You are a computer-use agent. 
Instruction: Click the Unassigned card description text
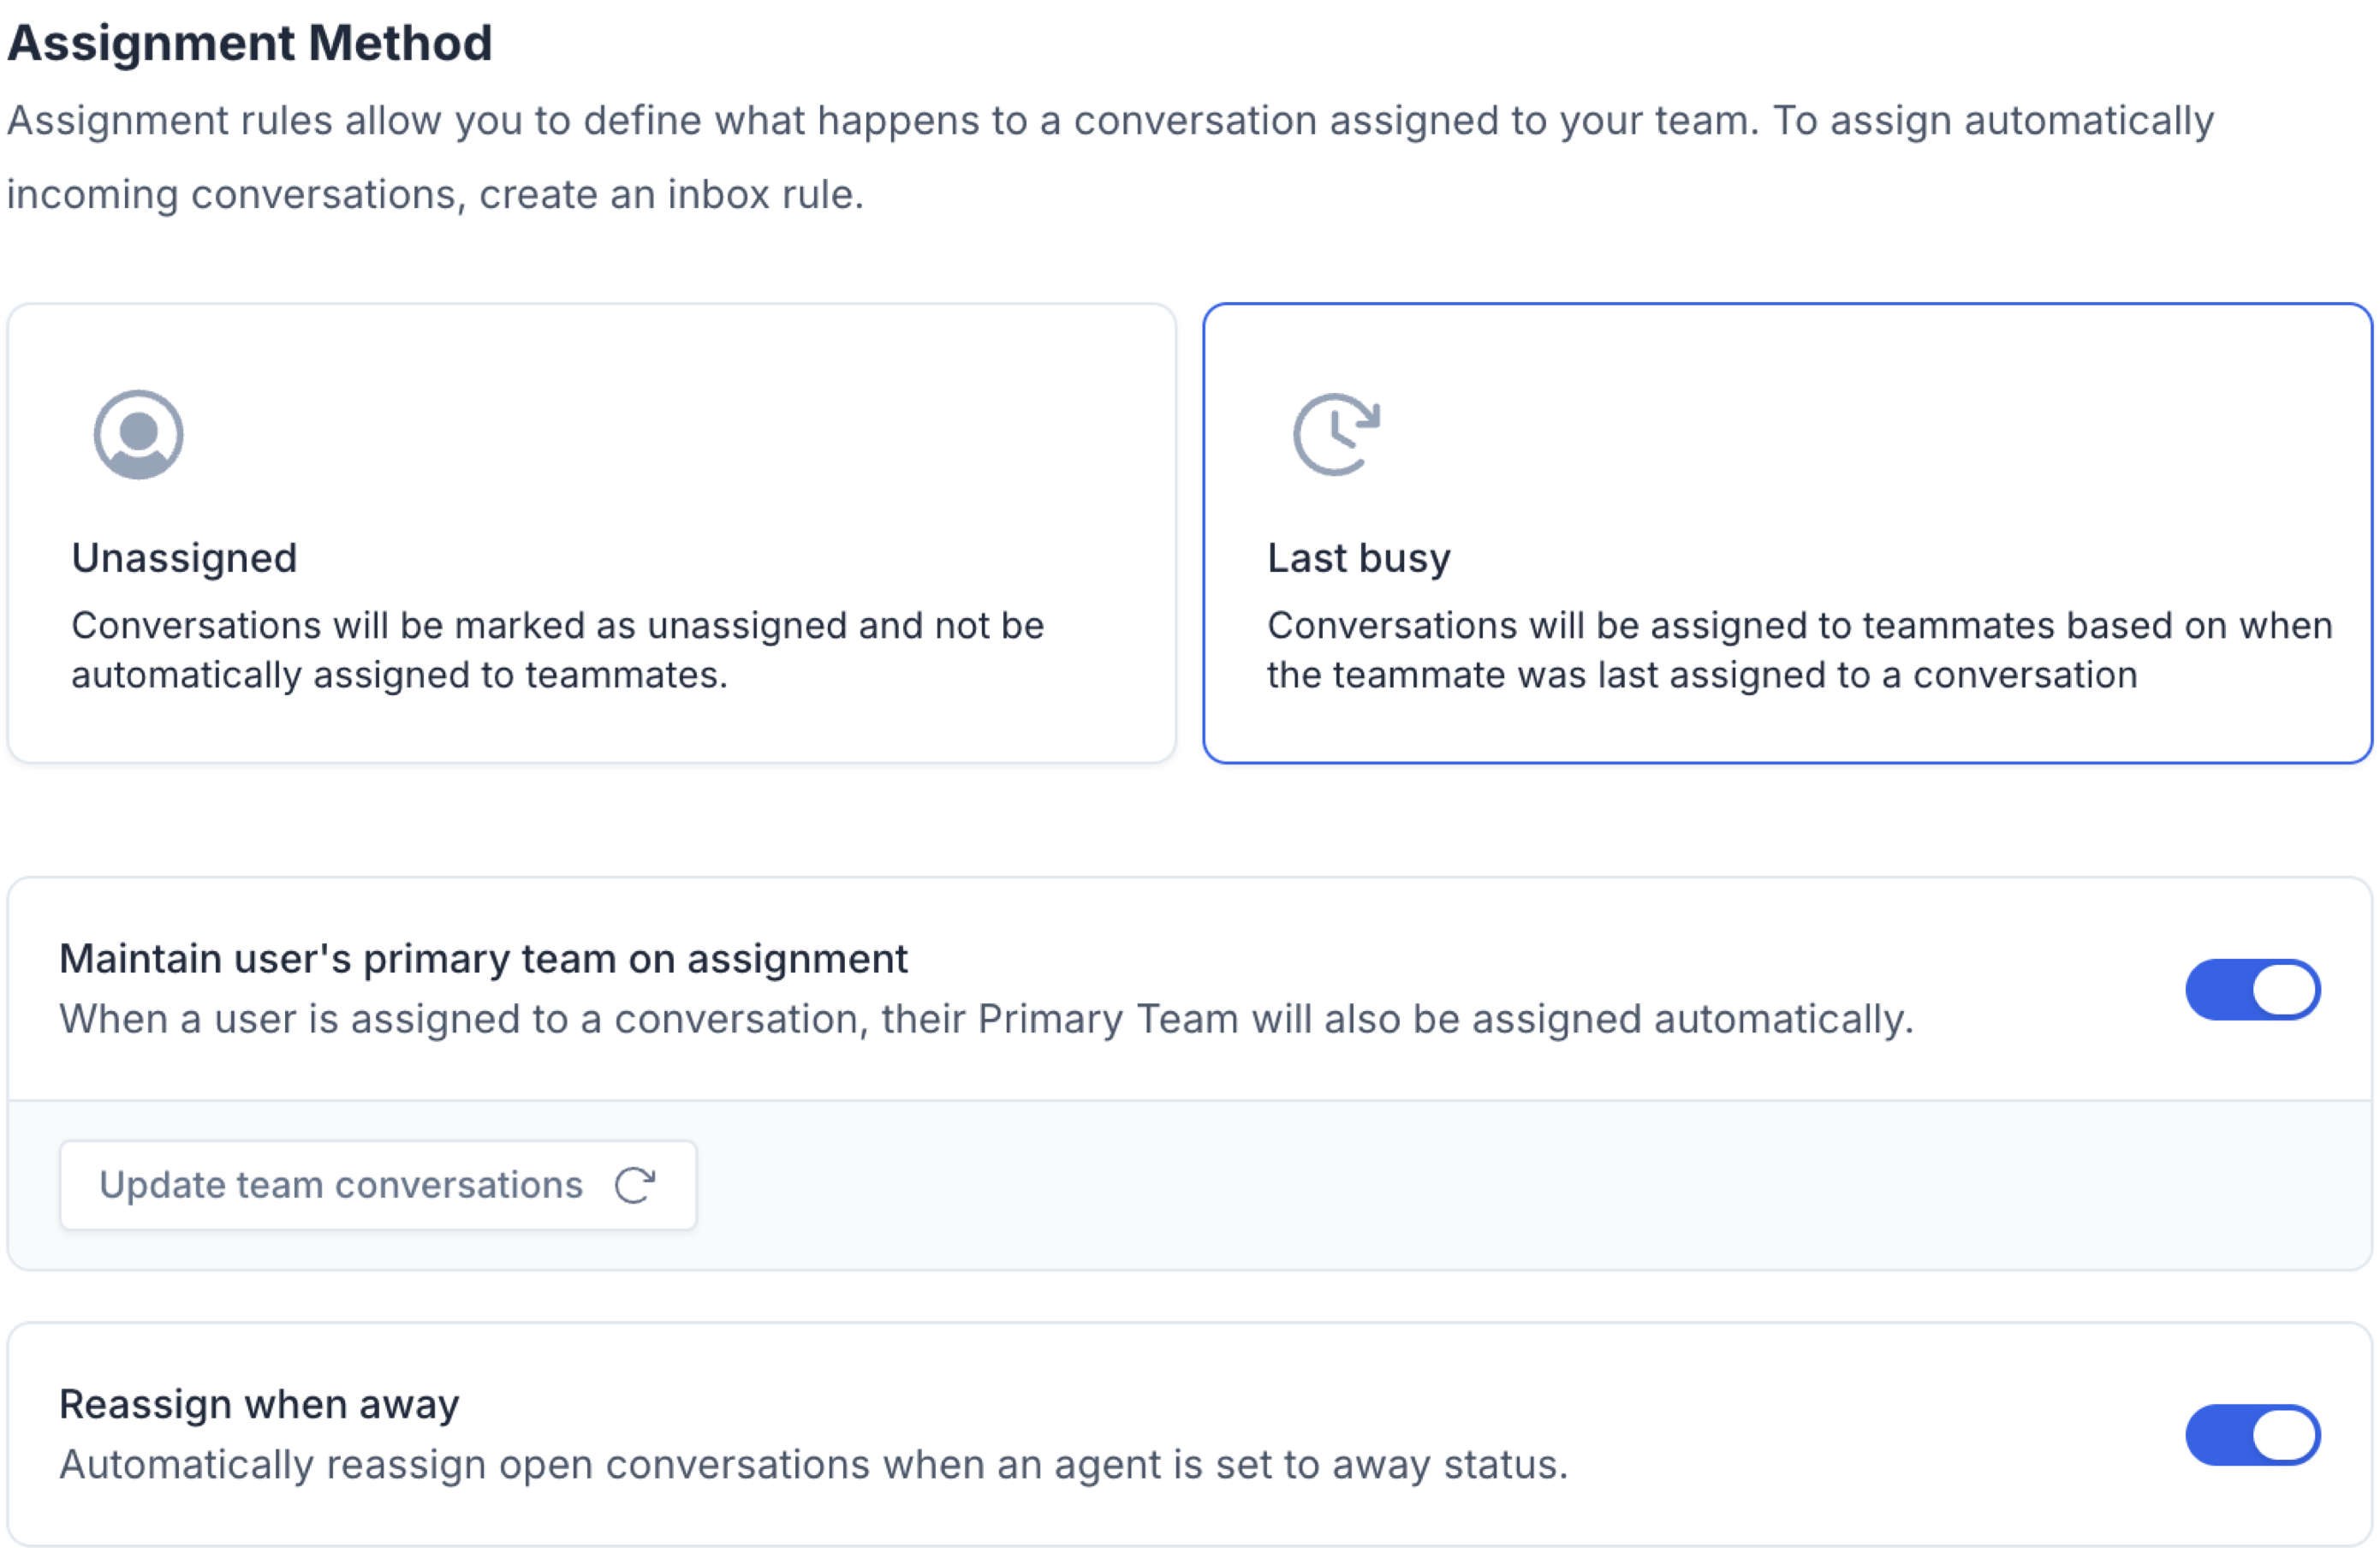(x=557, y=650)
